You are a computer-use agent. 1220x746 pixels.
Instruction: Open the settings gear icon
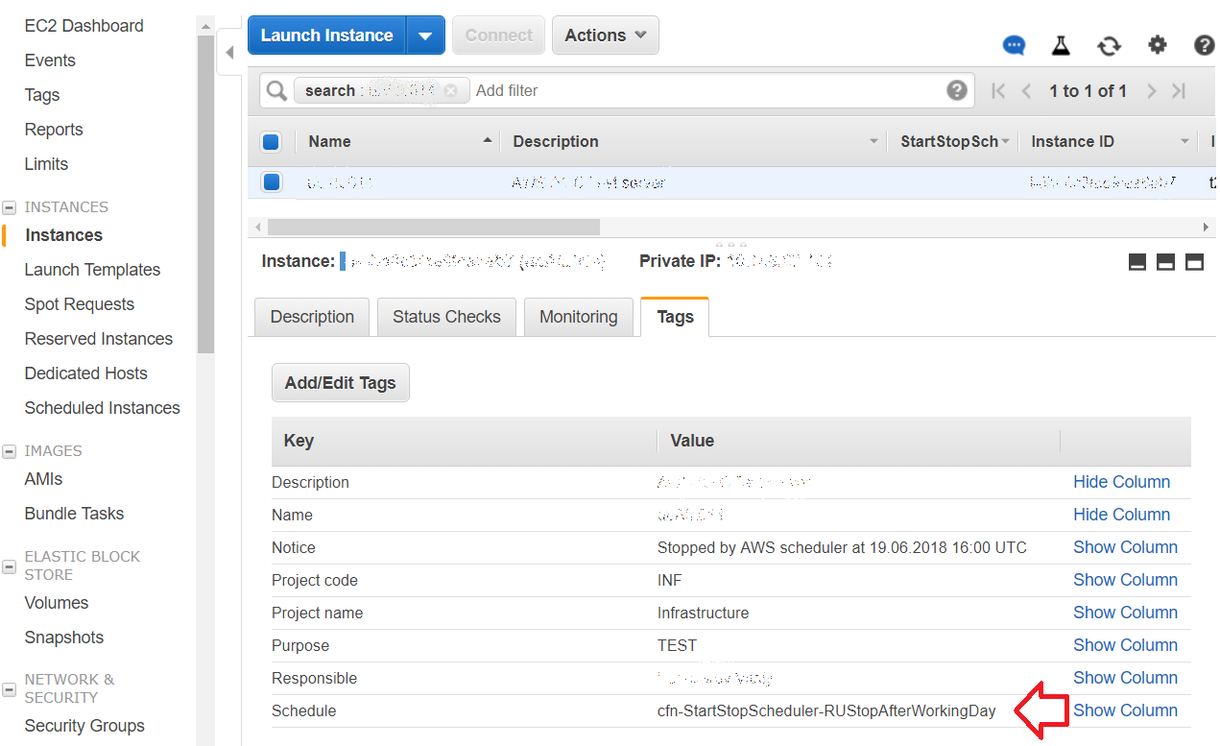click(x=1157, y=45)
